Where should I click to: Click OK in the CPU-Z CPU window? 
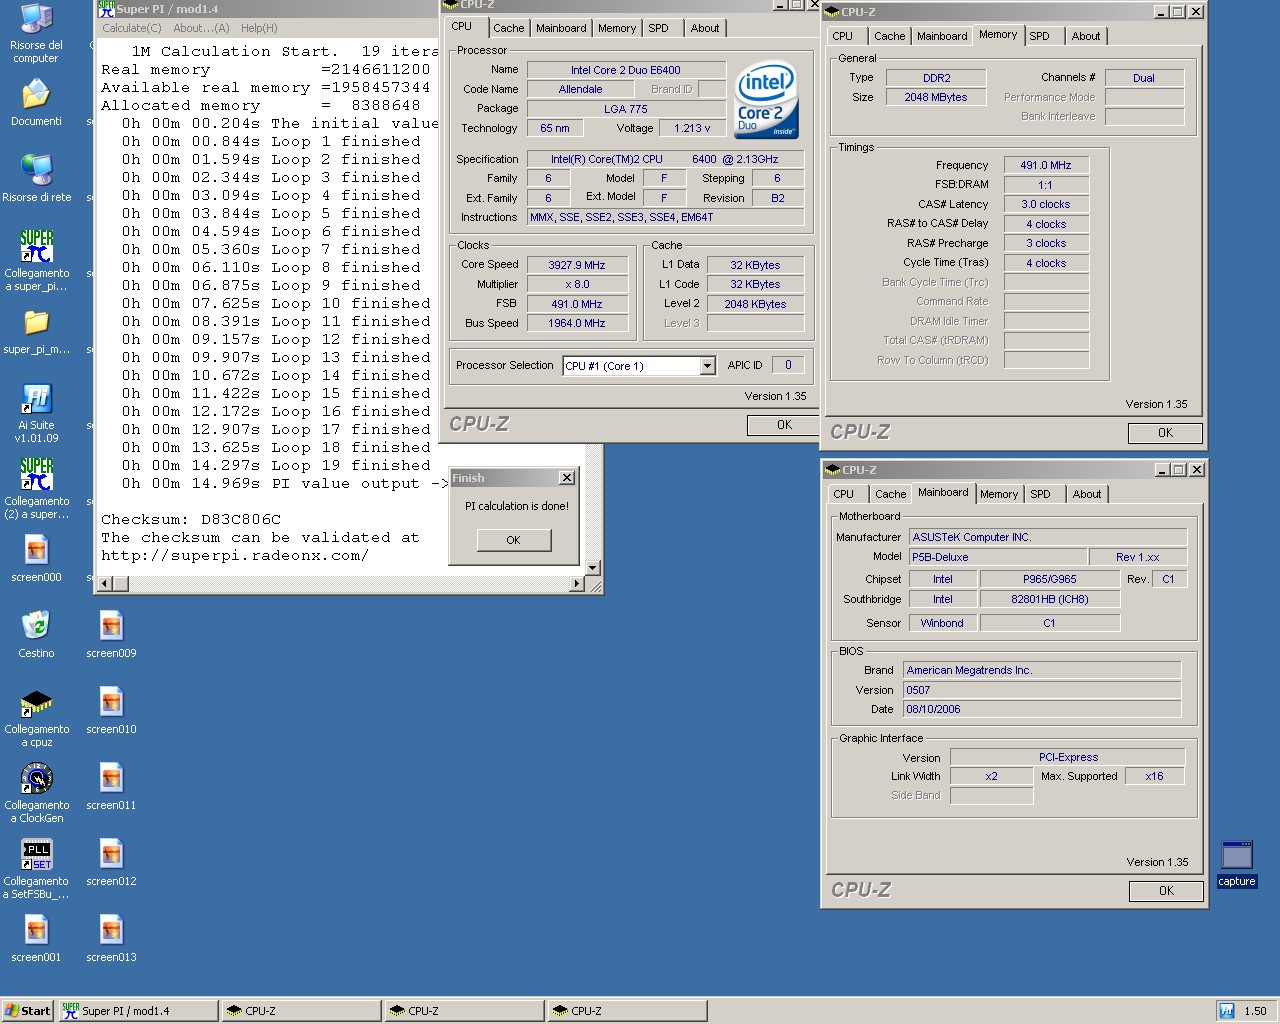pos(784,425)
